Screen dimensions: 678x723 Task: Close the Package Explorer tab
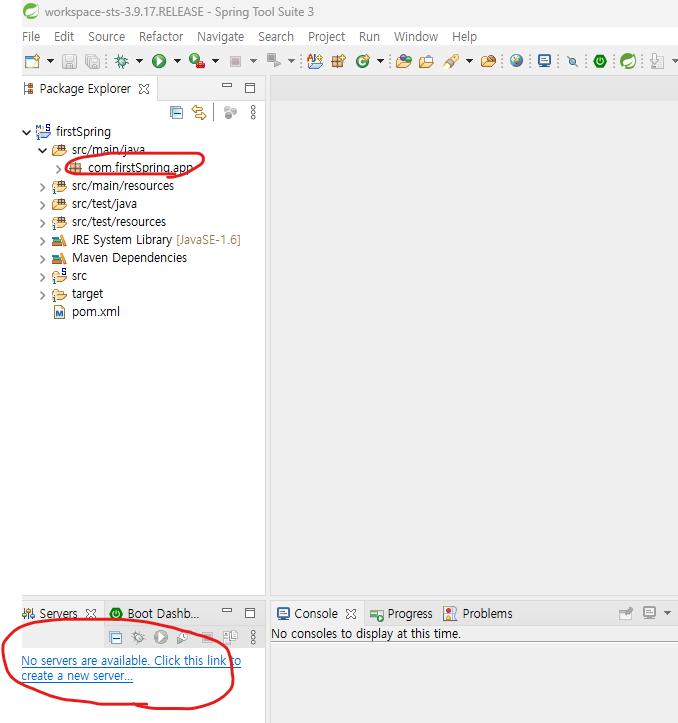(x=144, y=89)
